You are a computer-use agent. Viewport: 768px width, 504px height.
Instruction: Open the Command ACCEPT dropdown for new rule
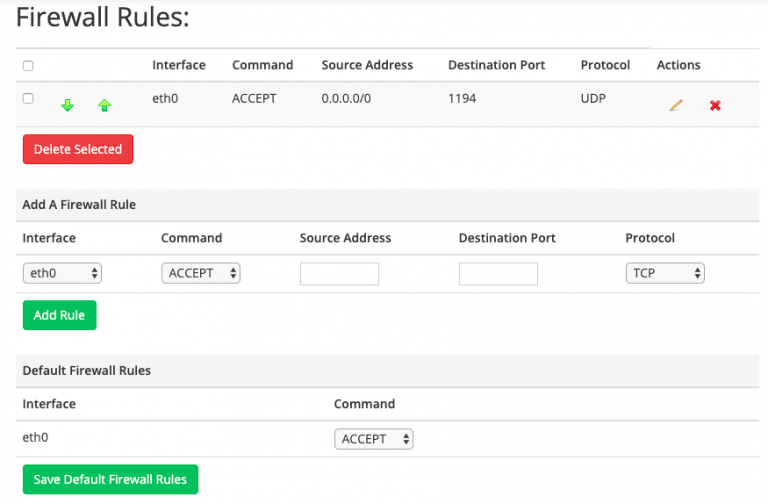pos(201,273)
